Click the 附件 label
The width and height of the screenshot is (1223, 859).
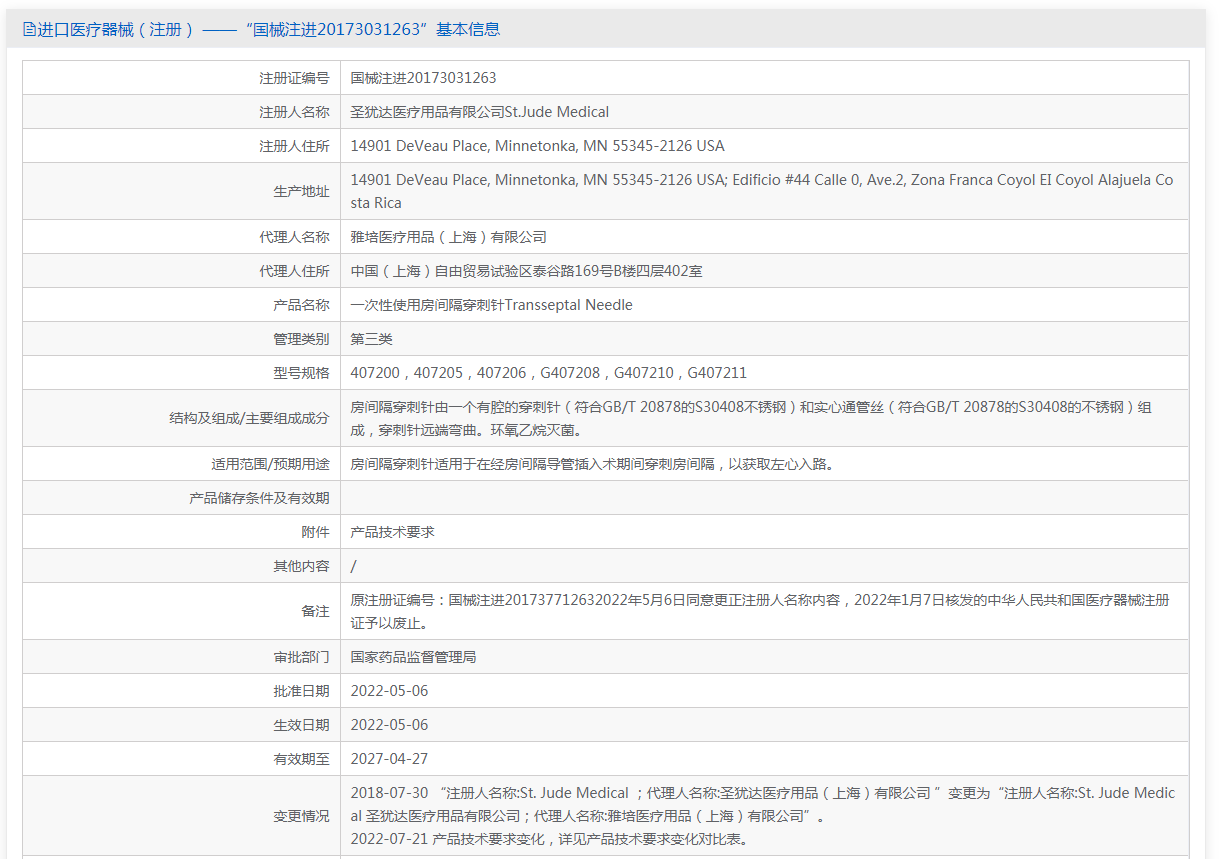coord(315,532)
